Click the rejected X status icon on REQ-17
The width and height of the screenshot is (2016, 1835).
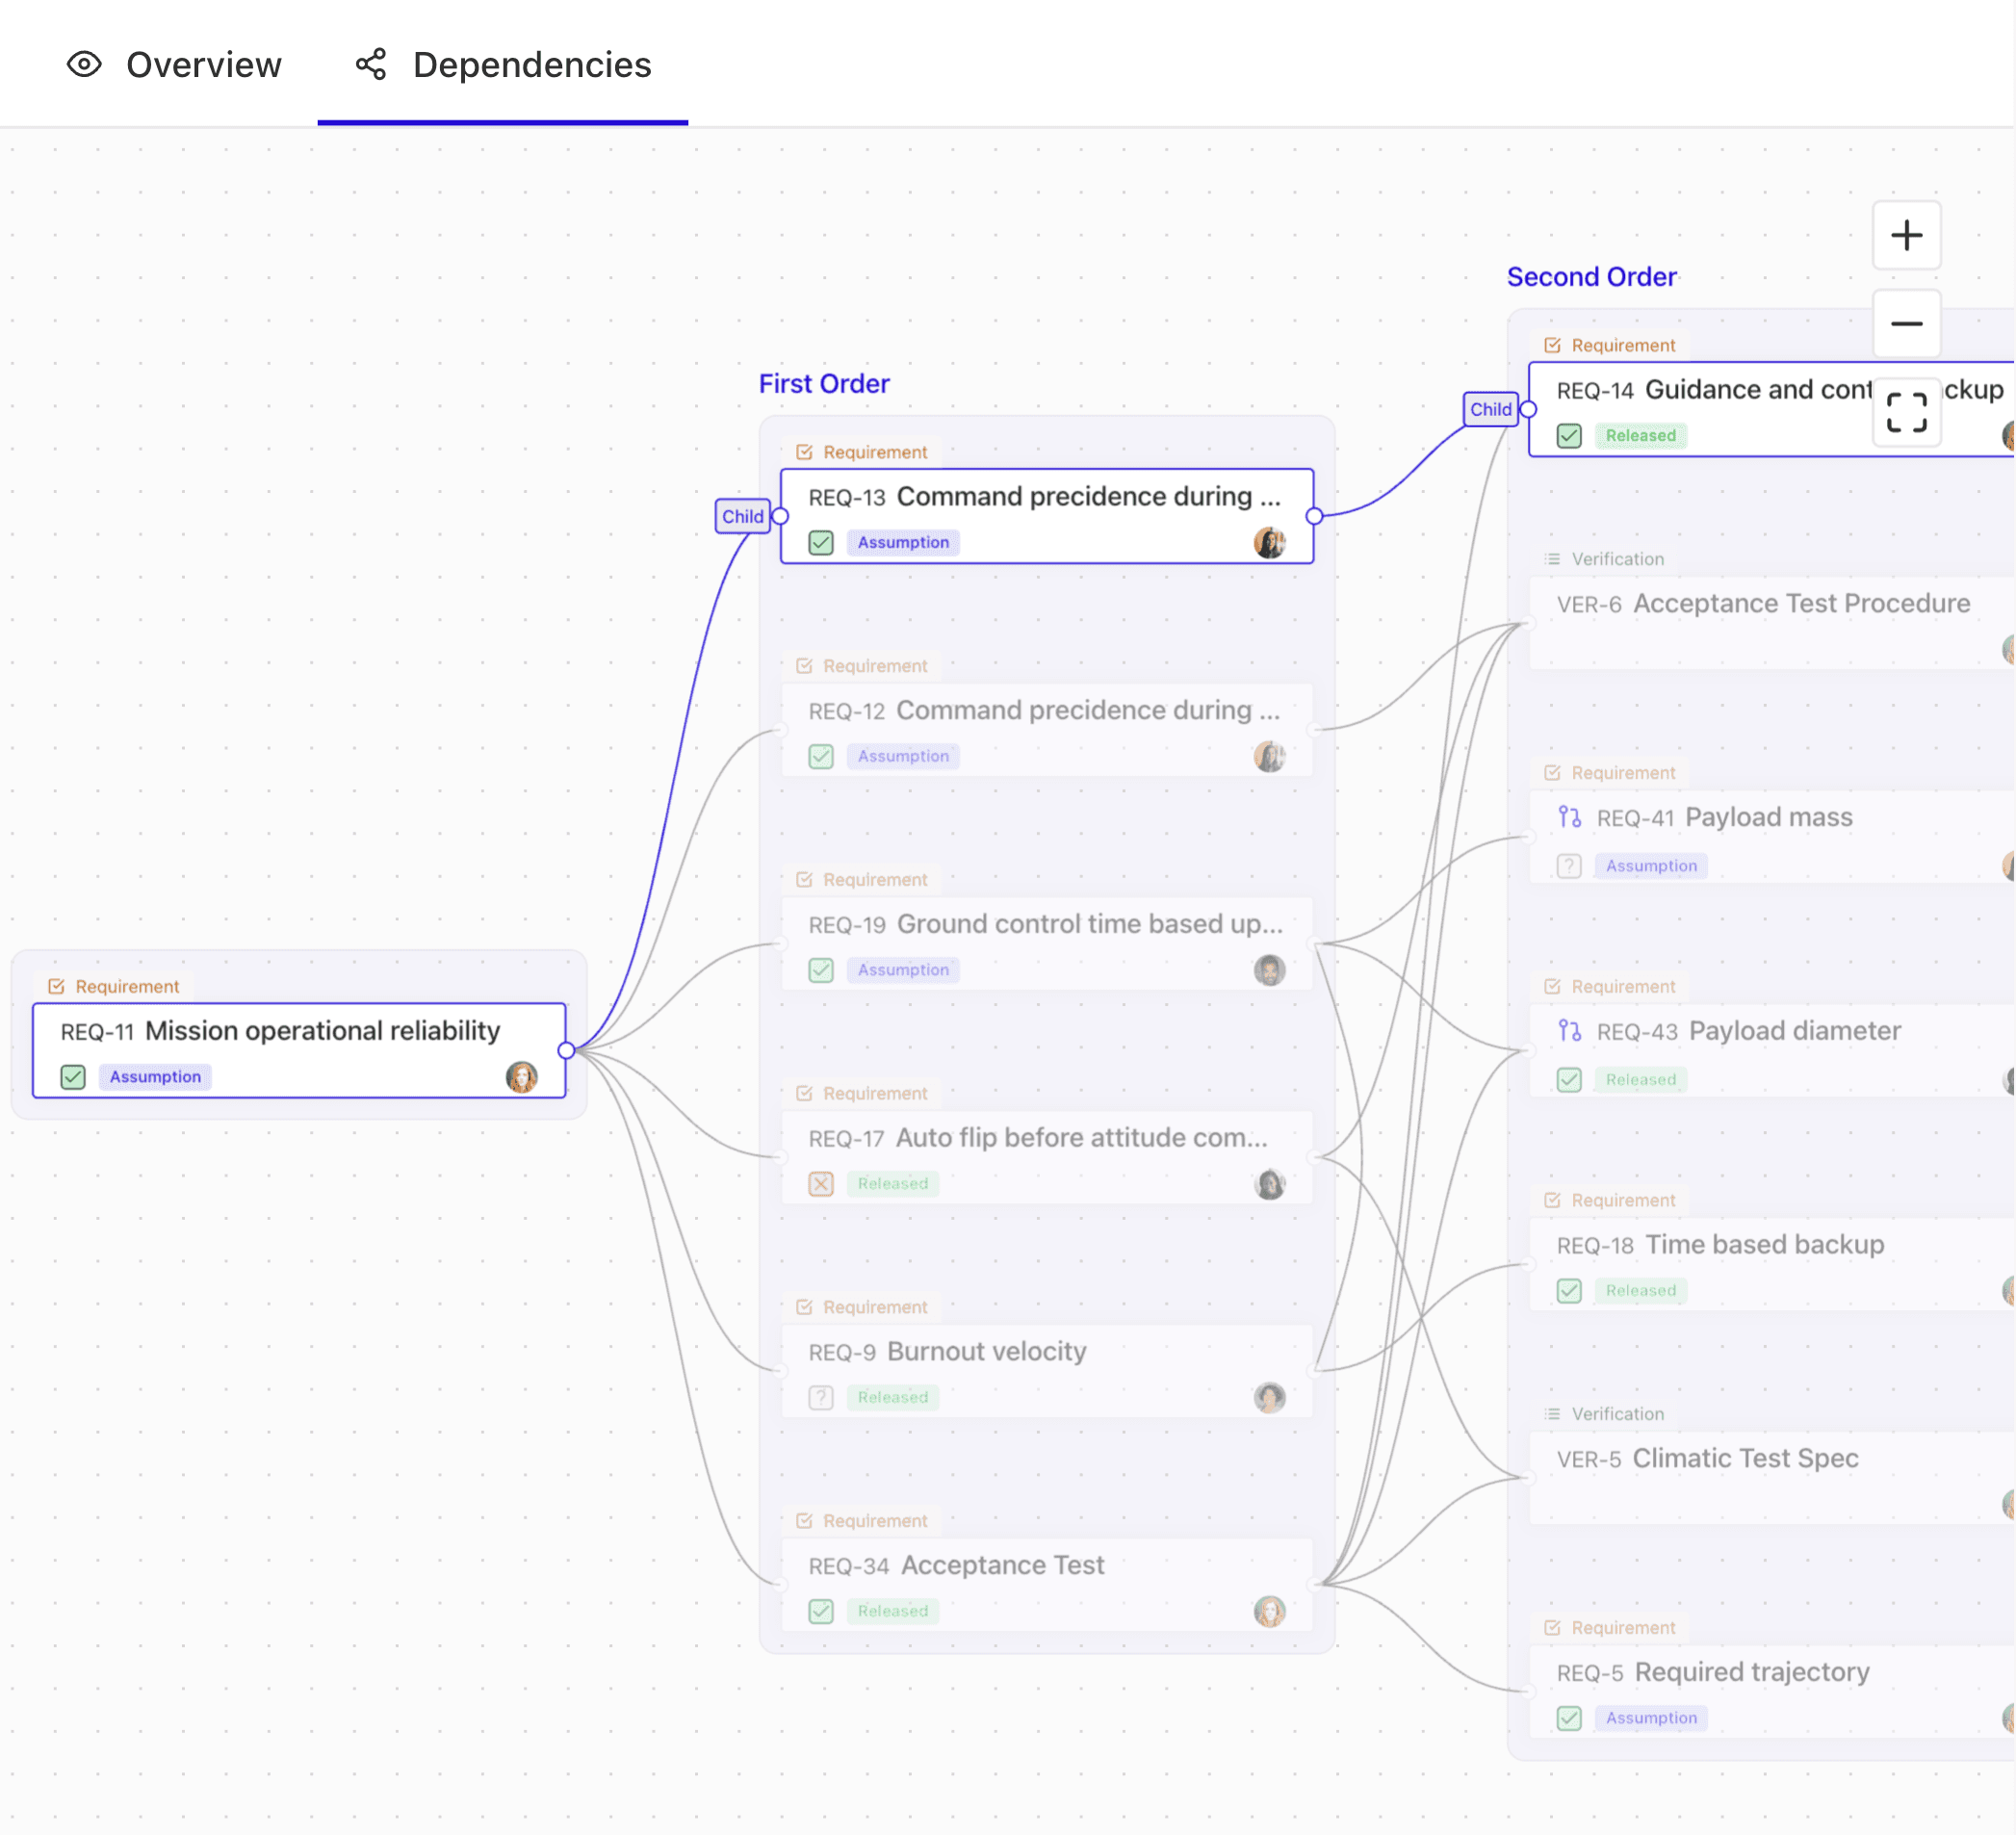pyautogui.click(x=820, y=1183)
